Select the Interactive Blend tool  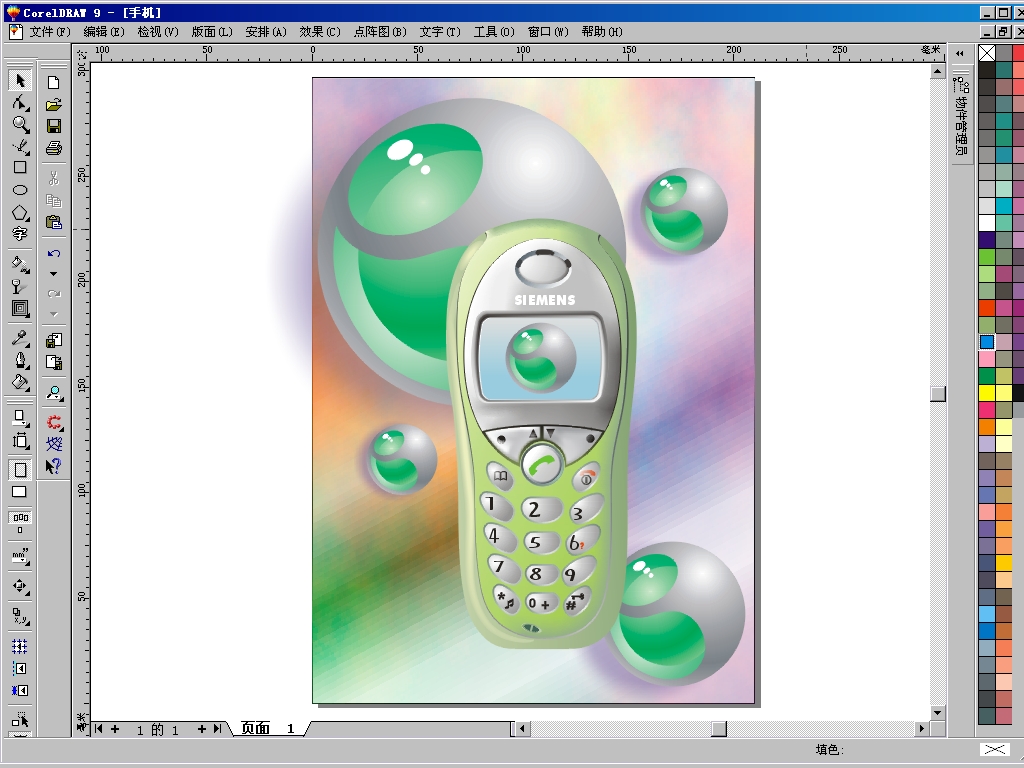(20, 308)
